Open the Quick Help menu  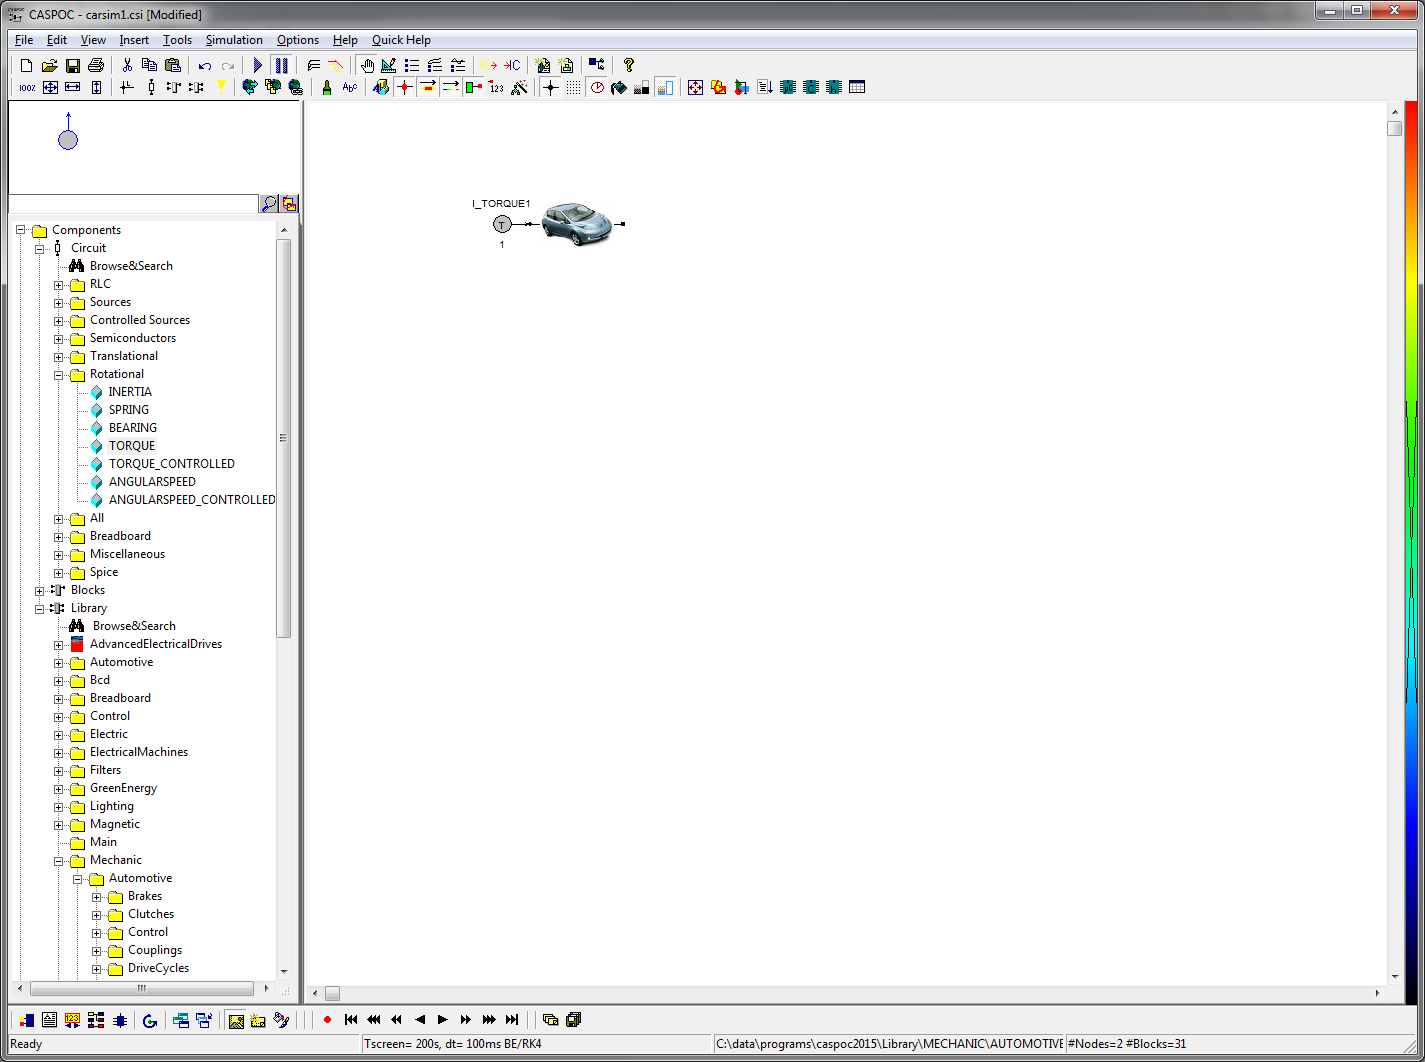[x=401, y=40]
